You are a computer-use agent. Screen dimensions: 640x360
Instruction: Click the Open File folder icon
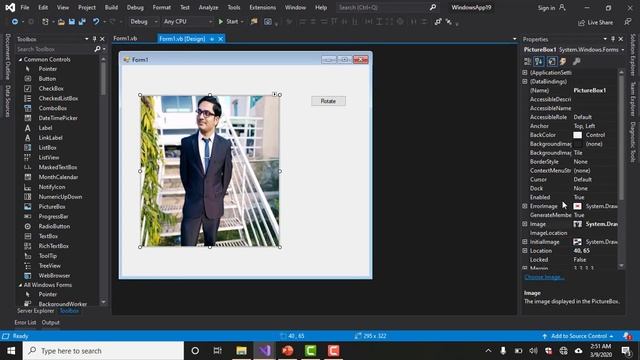[61, 22]
